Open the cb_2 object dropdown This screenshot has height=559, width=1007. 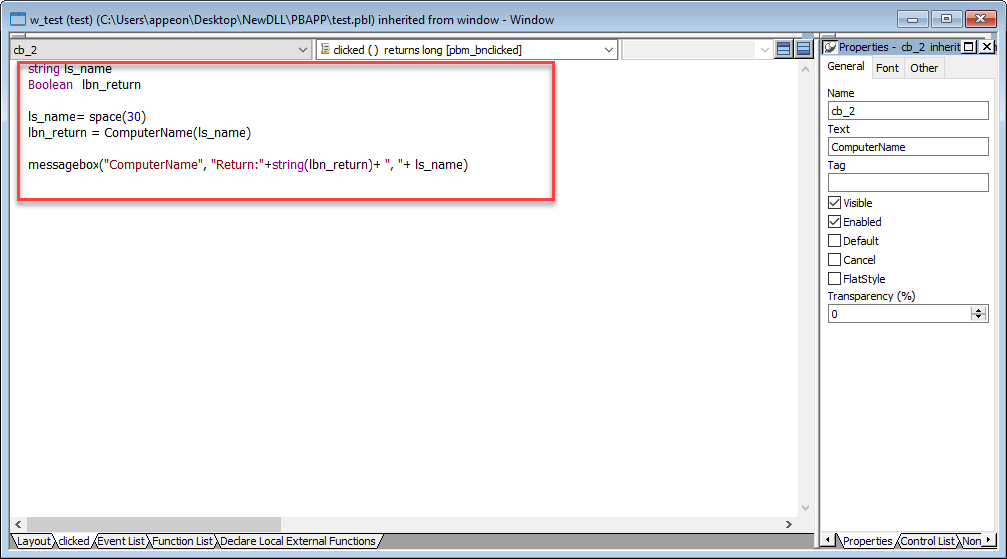point(303,49)
